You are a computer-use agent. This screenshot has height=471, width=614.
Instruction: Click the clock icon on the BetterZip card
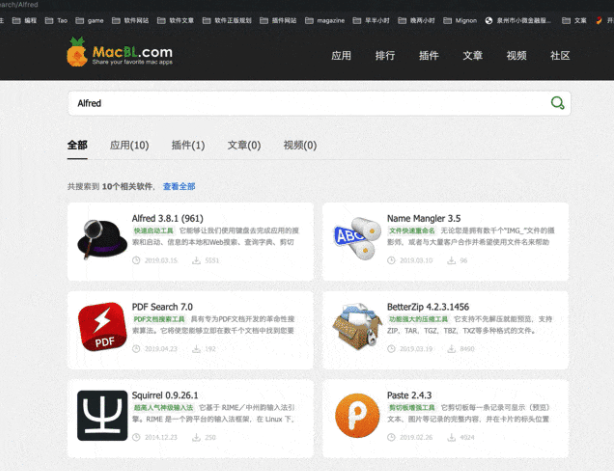(391, 349)
